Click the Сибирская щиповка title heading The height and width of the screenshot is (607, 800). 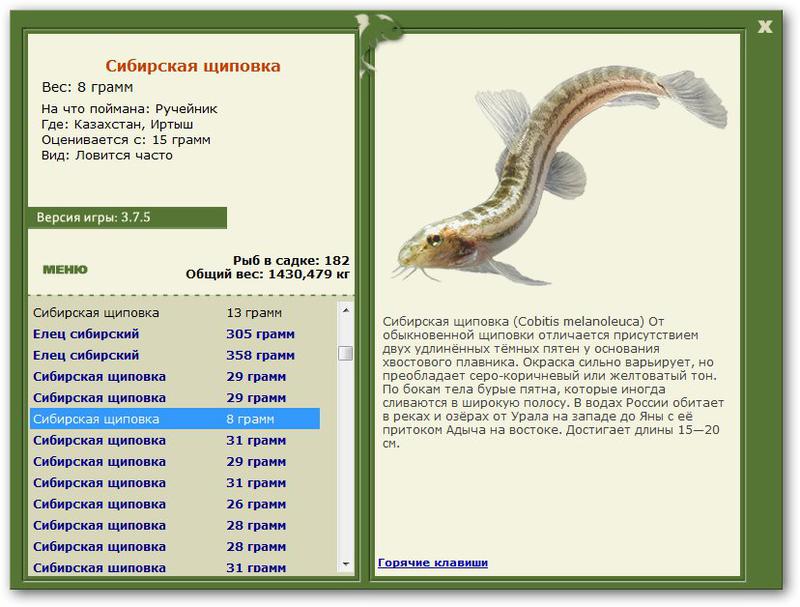[x=193, y=66]
